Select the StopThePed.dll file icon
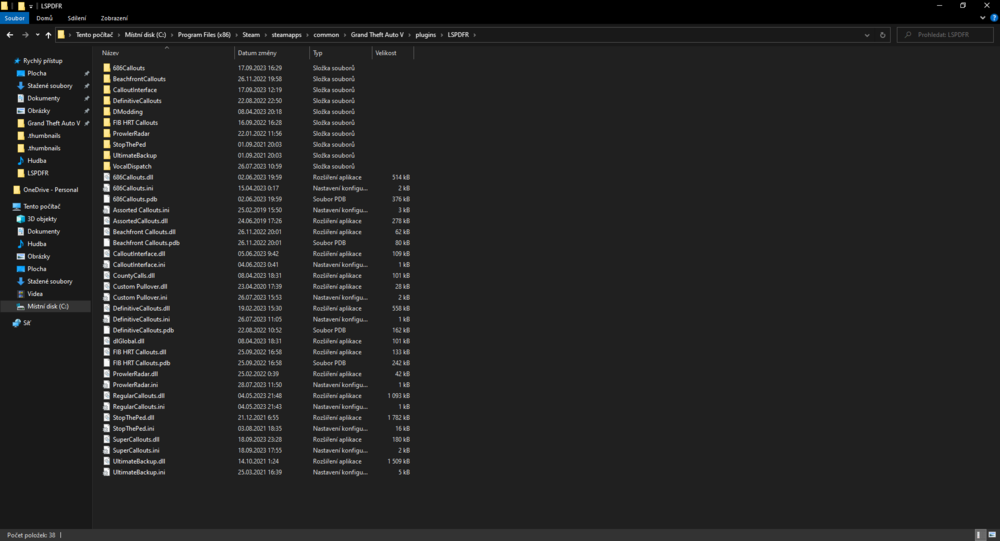The width and height of the screenshot is (1000, 541). pos(106,417)
